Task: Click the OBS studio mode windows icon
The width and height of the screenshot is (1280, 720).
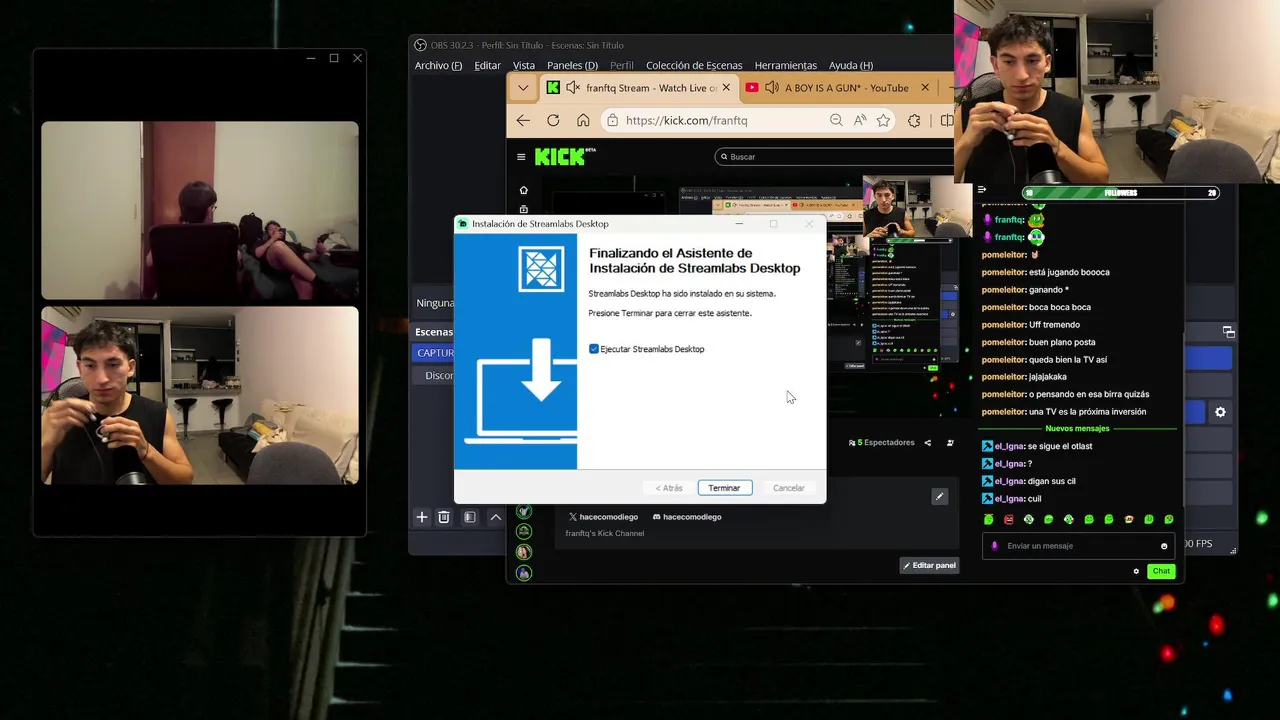Action: (x=1228, y=332)
